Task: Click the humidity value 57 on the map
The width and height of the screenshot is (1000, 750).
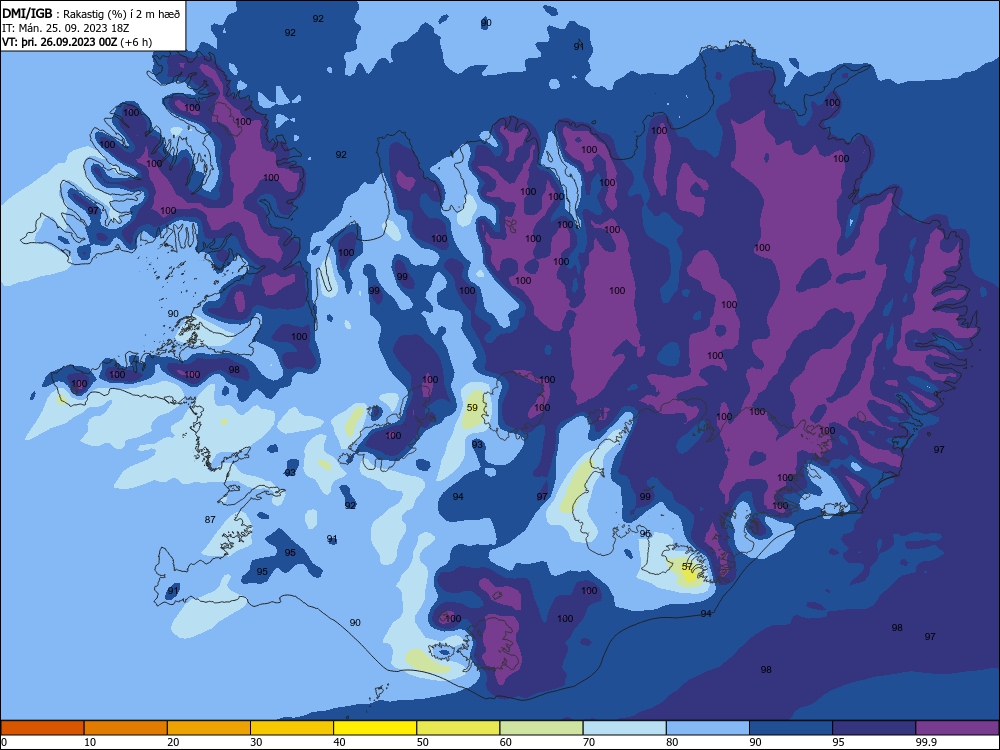Action: pyautogui.click(x=687, y=566)
